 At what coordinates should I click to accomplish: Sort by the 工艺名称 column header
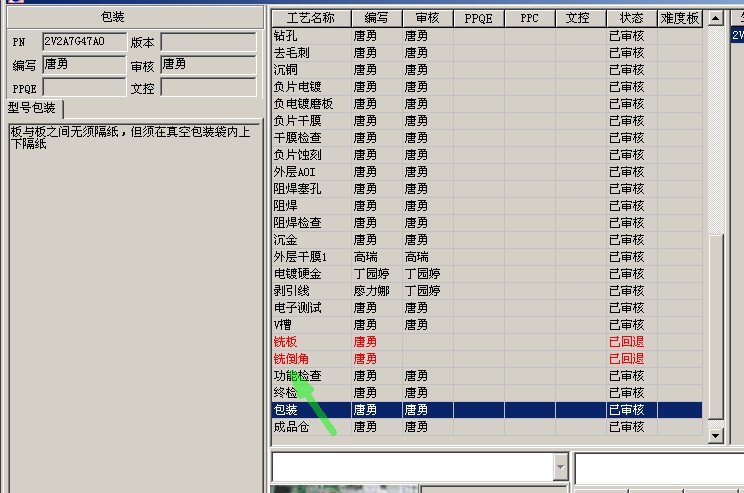(311, 19)
